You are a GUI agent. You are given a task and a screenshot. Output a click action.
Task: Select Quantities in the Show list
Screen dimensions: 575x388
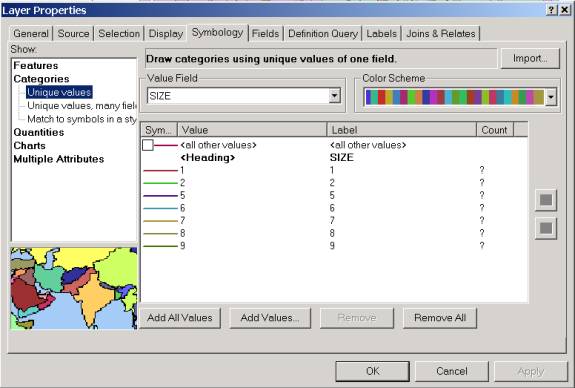click(39, 132)
